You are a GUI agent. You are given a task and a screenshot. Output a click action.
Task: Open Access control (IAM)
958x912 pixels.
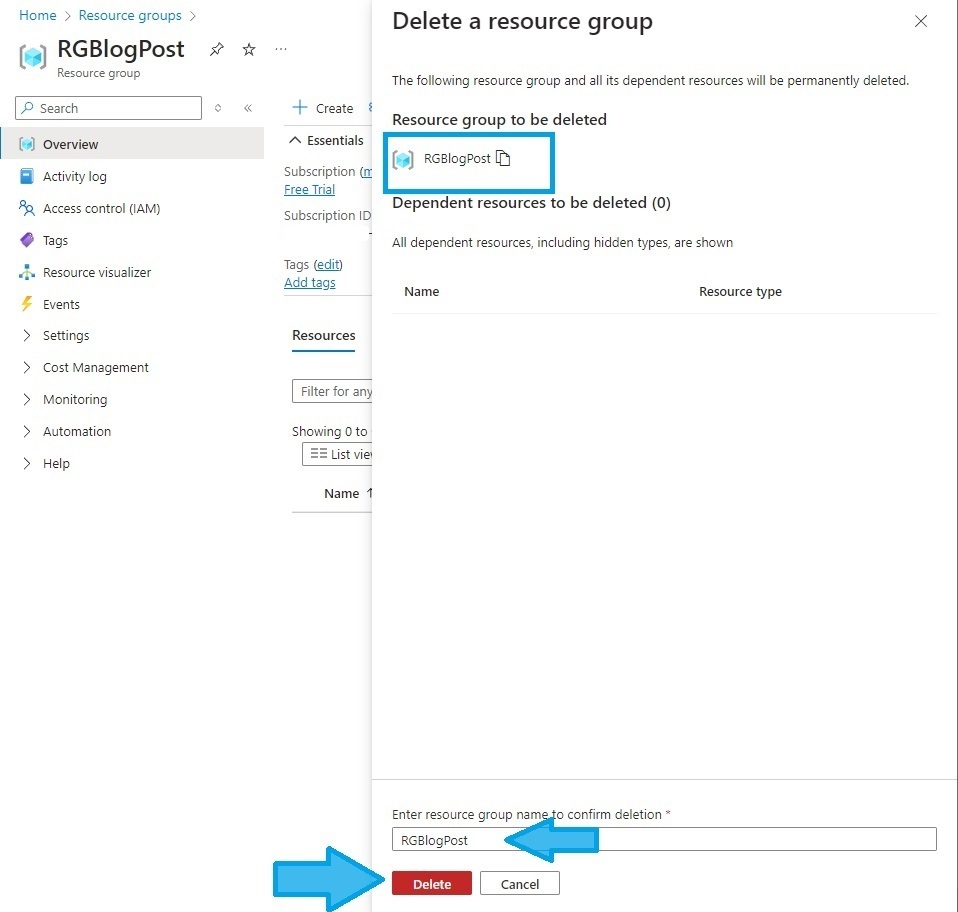click(x=101, y=208)
